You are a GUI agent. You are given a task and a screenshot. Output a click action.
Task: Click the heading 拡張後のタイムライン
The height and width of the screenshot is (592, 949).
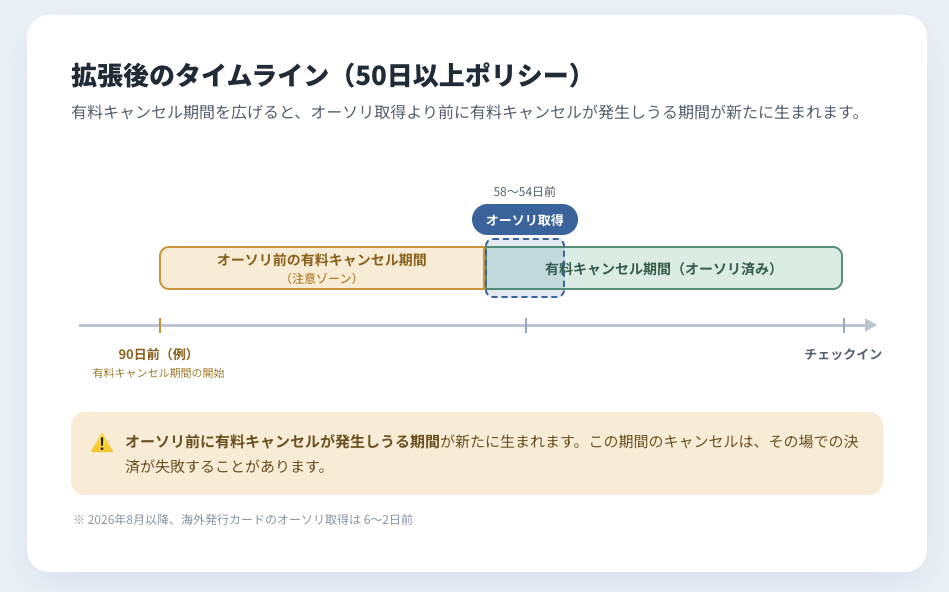tap(200, 75)
